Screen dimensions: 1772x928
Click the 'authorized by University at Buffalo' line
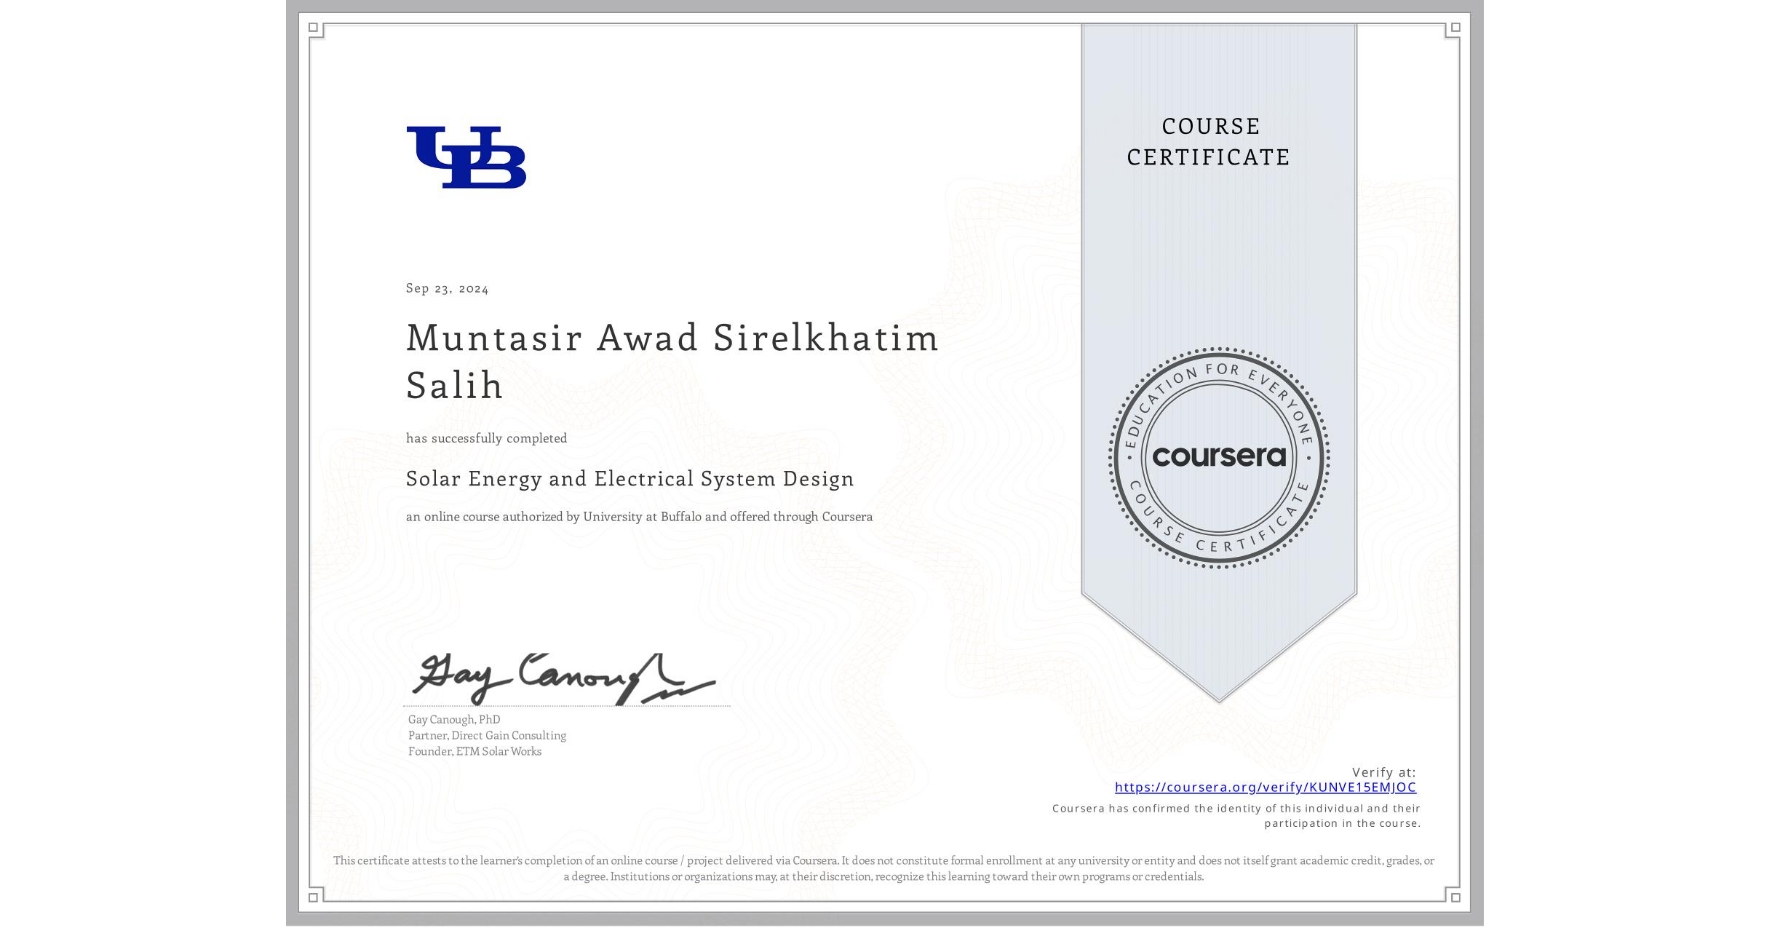pos(639,517)
